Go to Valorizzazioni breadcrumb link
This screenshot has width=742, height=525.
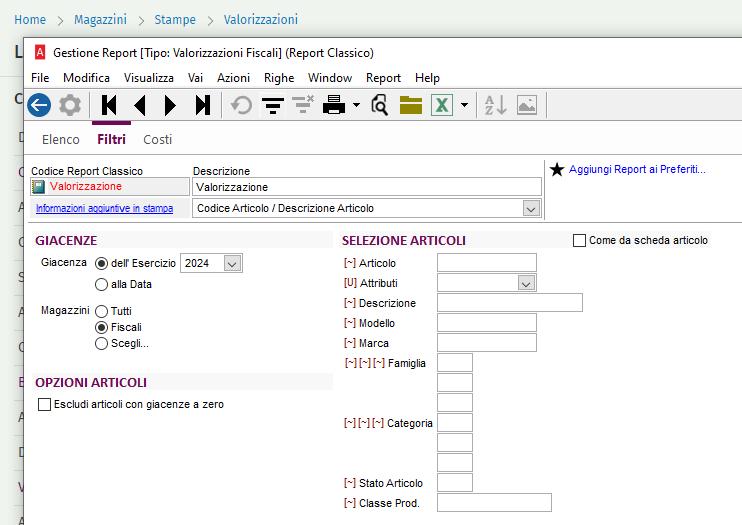click(x=261, y=20)
